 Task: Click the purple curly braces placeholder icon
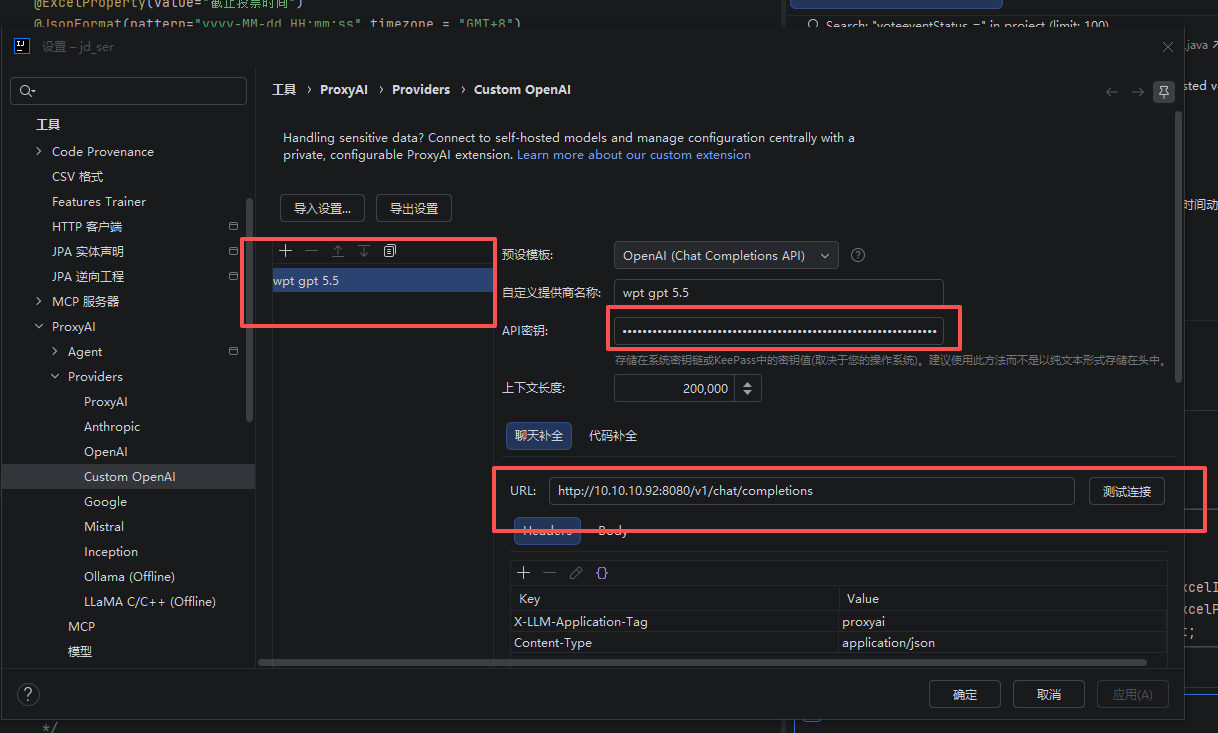602,573
